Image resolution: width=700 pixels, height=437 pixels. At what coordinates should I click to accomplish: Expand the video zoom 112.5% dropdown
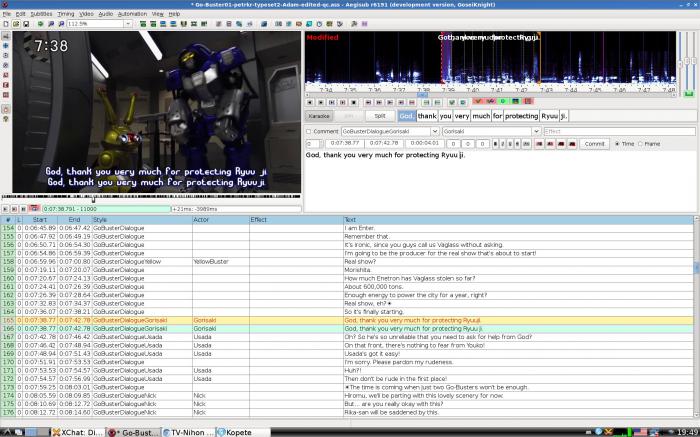coord(129,24)
